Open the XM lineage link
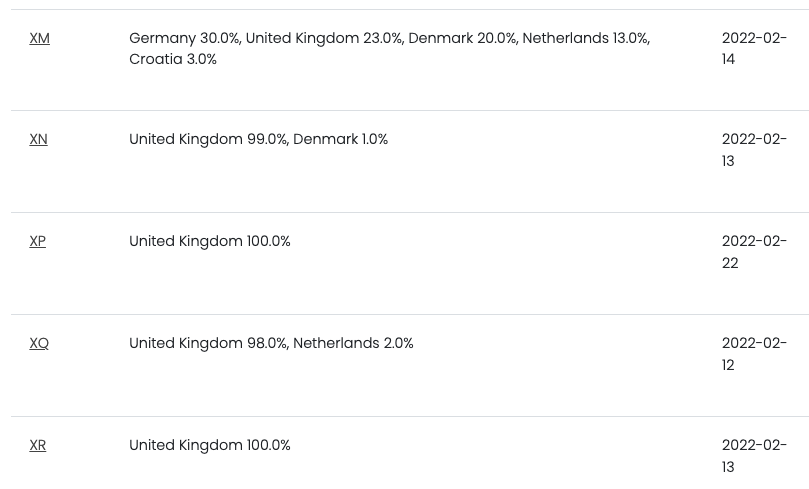The width and height of the screenshot is (809, 489). pyautogui.click(x=40, y=38)
